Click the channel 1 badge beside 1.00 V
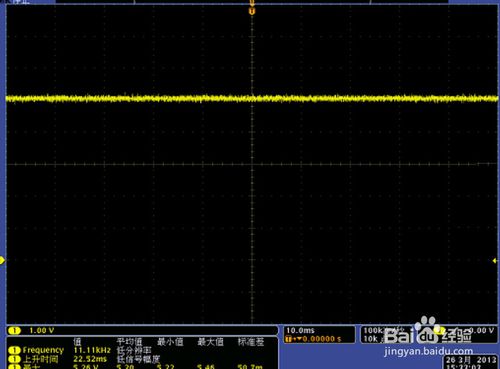The width and height of the screenshot is (500, 369). tap(14, 330)
